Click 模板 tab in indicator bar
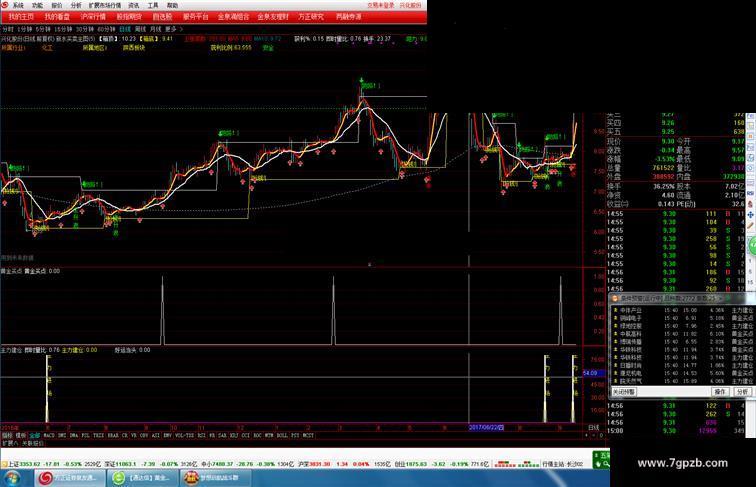Screen dimensions: 756x487 pos(21,435)
